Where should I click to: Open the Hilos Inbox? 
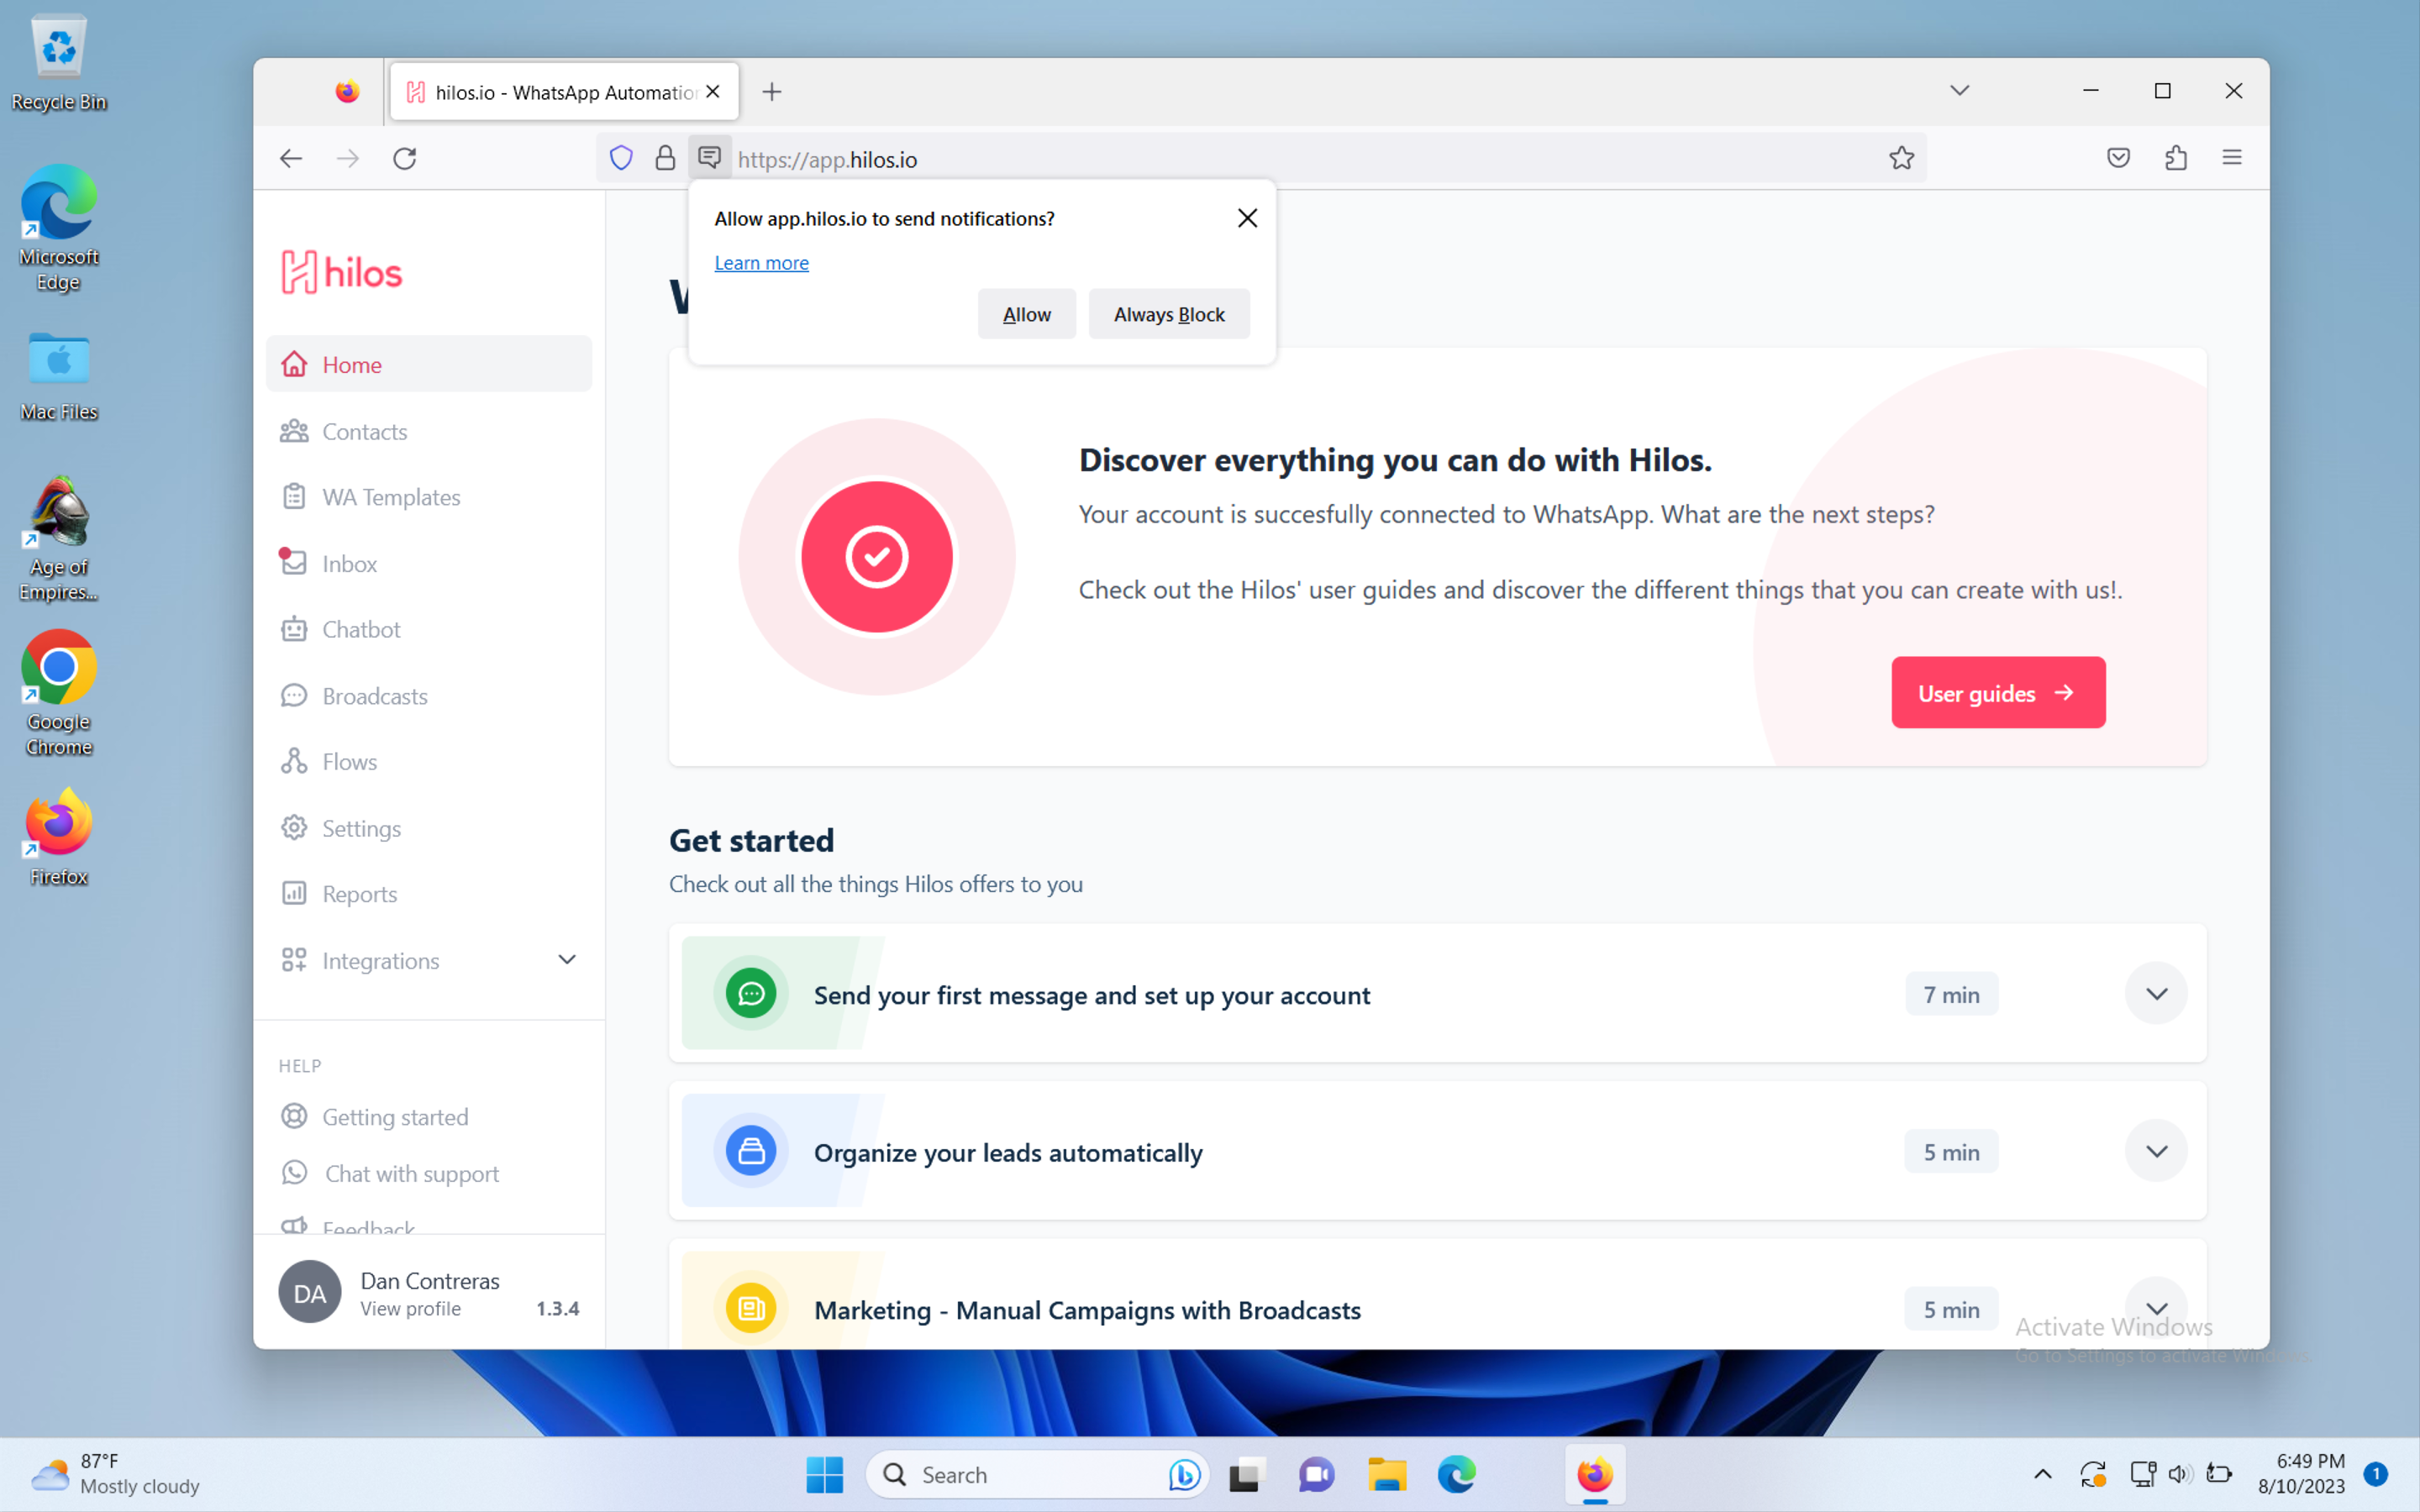(349, 563)
